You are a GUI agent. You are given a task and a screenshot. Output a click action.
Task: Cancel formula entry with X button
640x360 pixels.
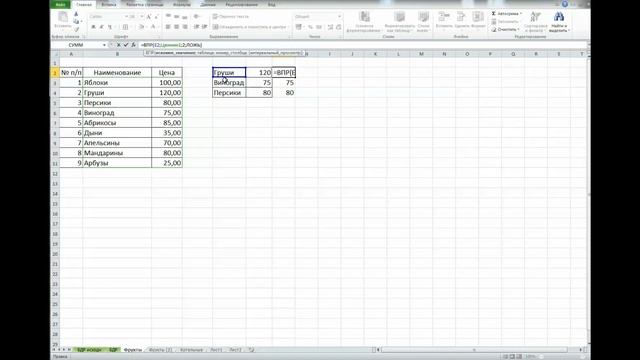(118, 45)
